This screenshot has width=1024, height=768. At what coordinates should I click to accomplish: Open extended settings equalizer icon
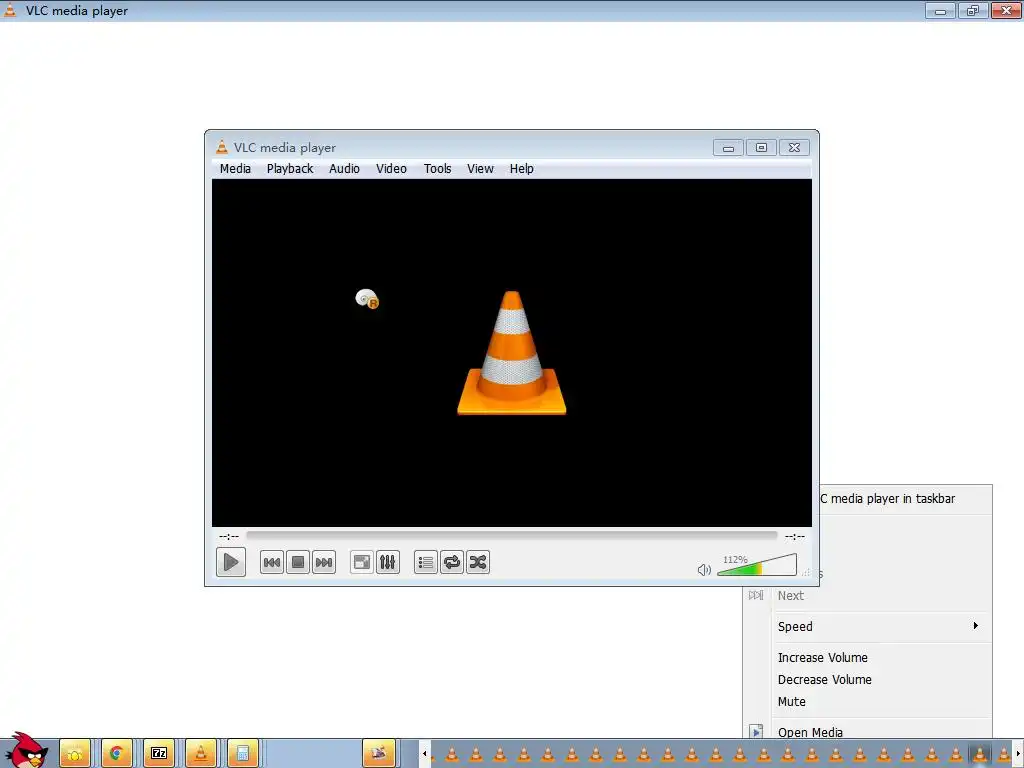[x=388, y=562]
